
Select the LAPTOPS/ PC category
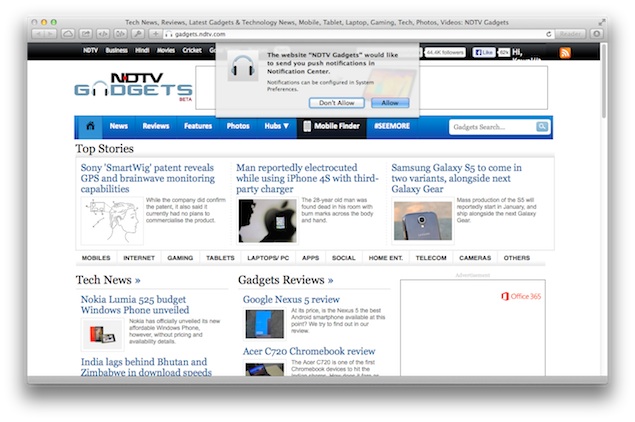pyautogui.click(x=268, y=258)
